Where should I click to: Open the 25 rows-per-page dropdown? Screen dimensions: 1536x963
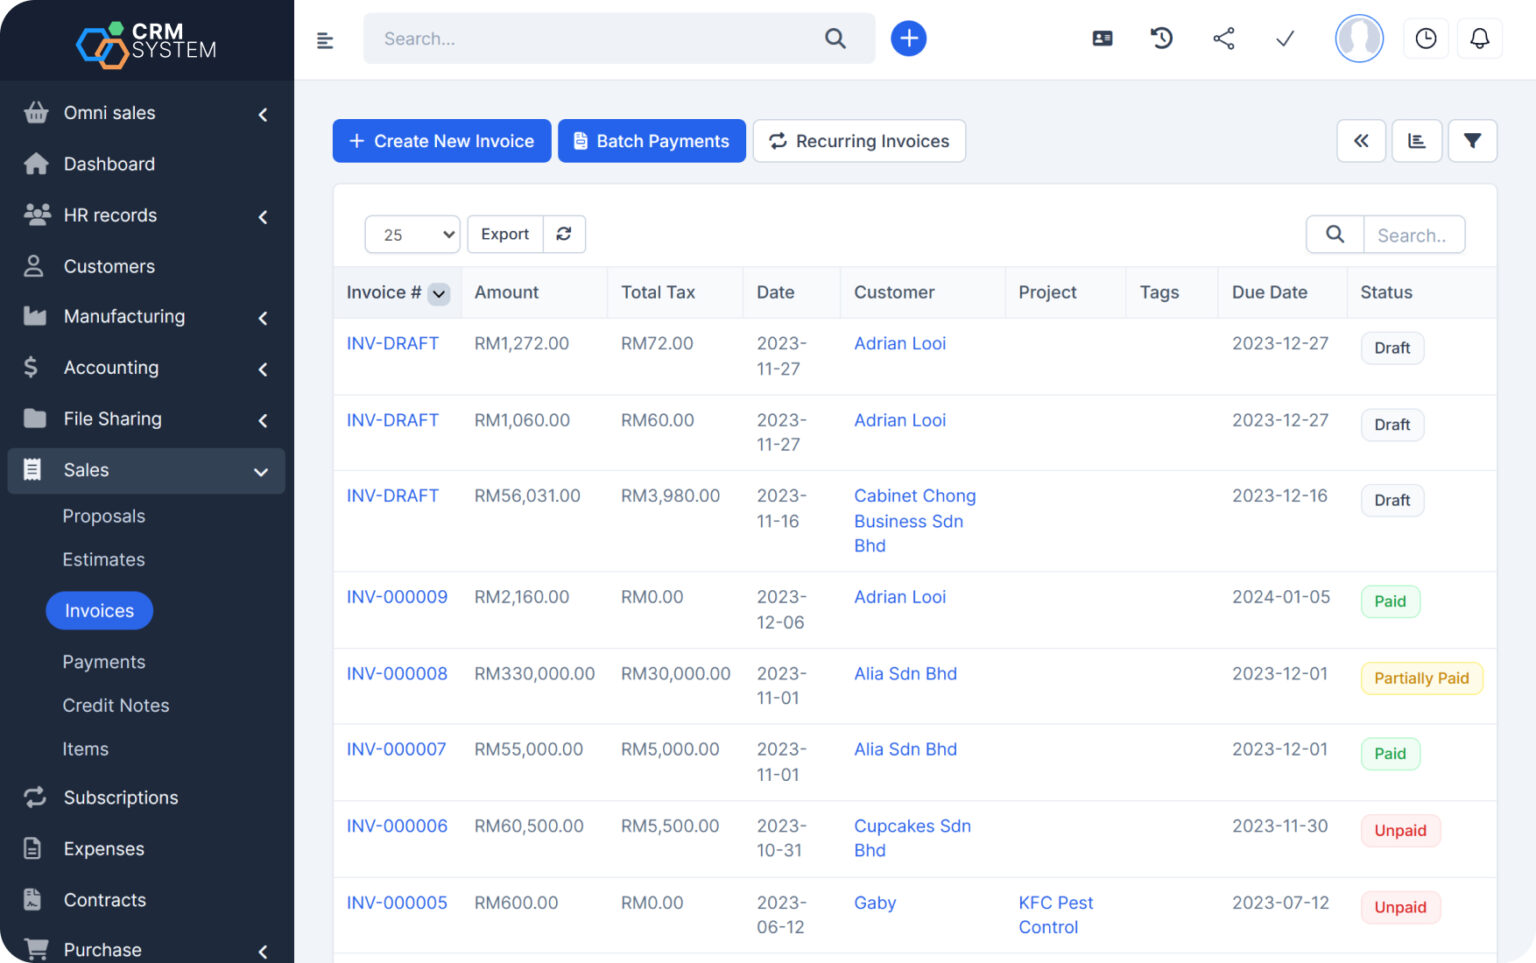pos(412,235)
